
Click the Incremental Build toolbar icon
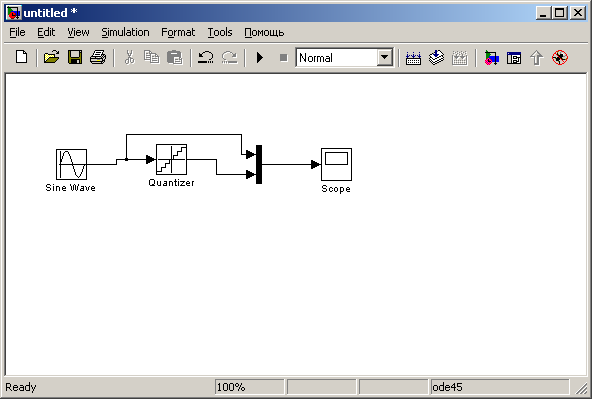click(413, 58)
